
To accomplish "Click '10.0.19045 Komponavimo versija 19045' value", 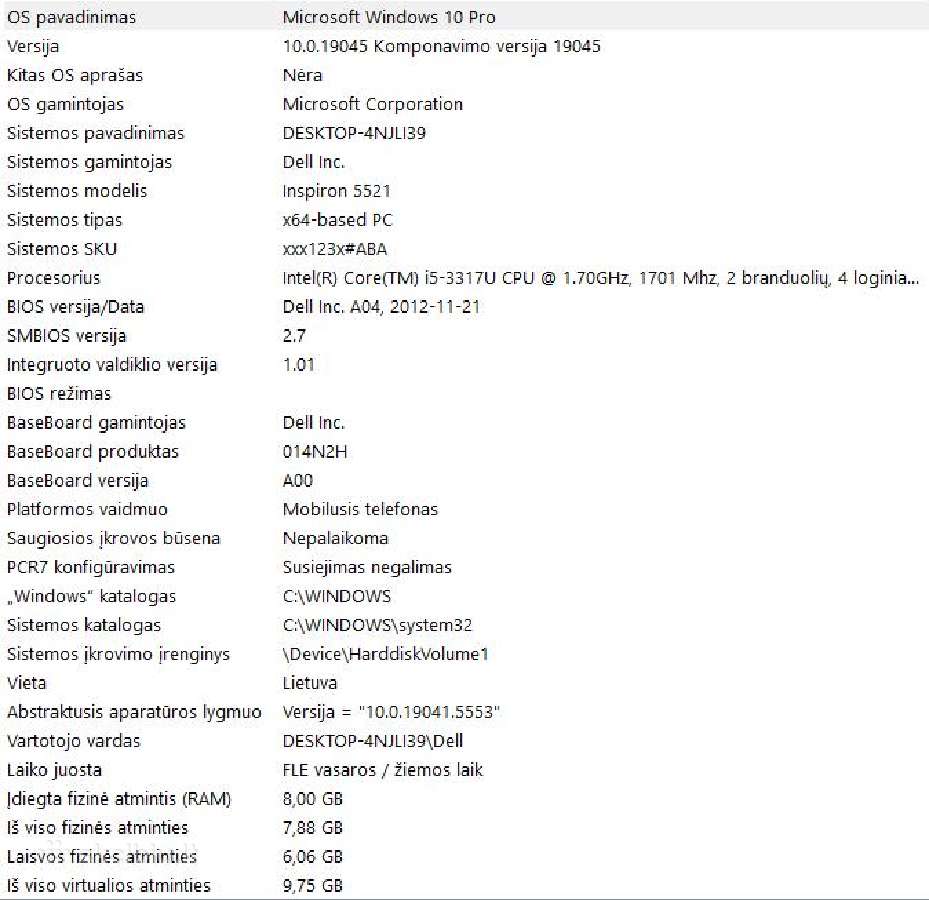I will (441, 46).
